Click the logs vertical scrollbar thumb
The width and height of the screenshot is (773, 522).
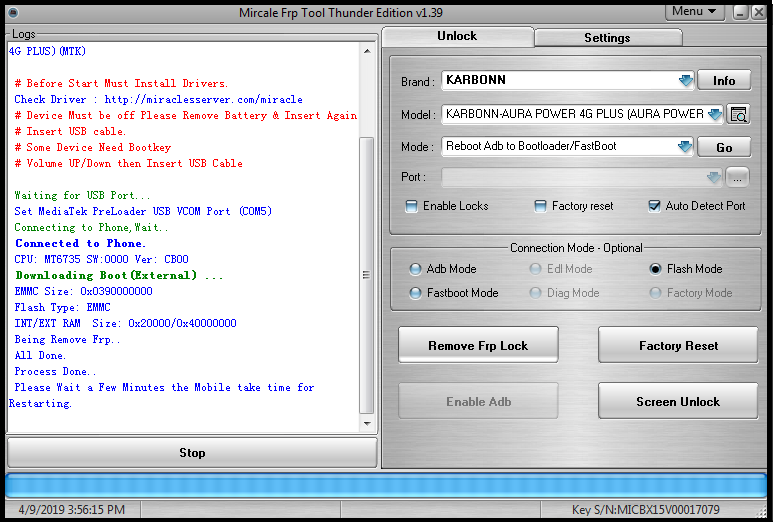(x=366, y=275)
